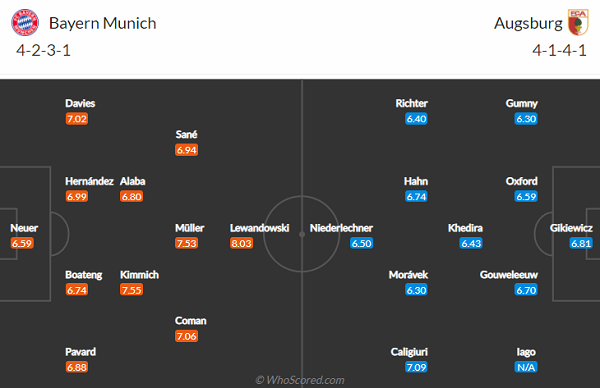Click Bayern's 4-2-3-1 formation label
Viewport: 600px width, 388px height.
coord(43,51)
